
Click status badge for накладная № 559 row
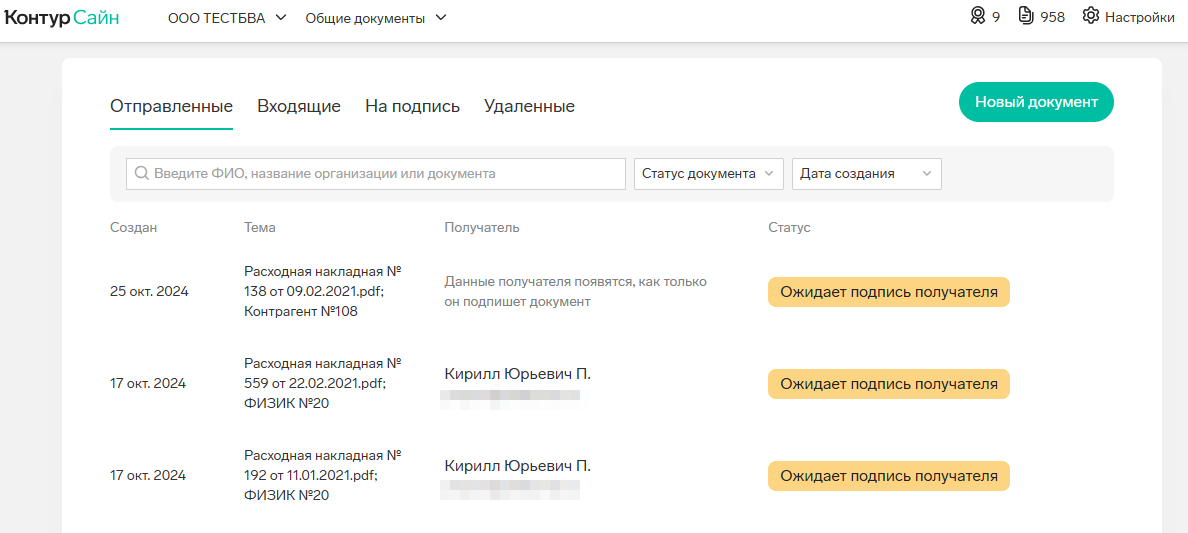[x=889, y=384]
